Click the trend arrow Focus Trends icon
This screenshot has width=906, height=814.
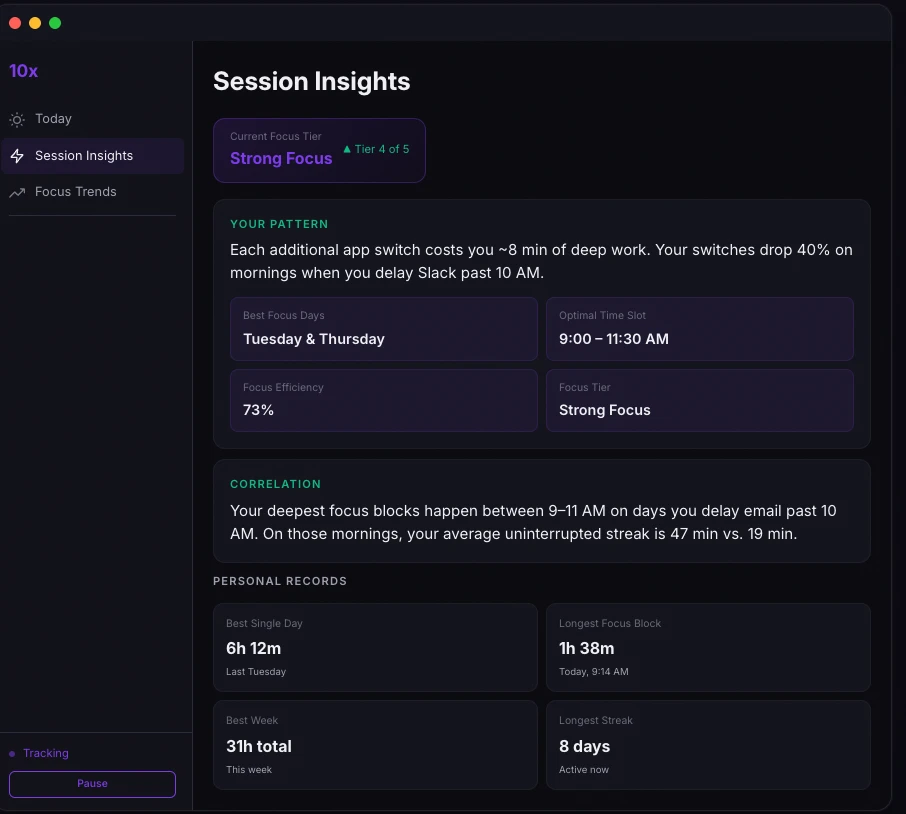(17, 192)
